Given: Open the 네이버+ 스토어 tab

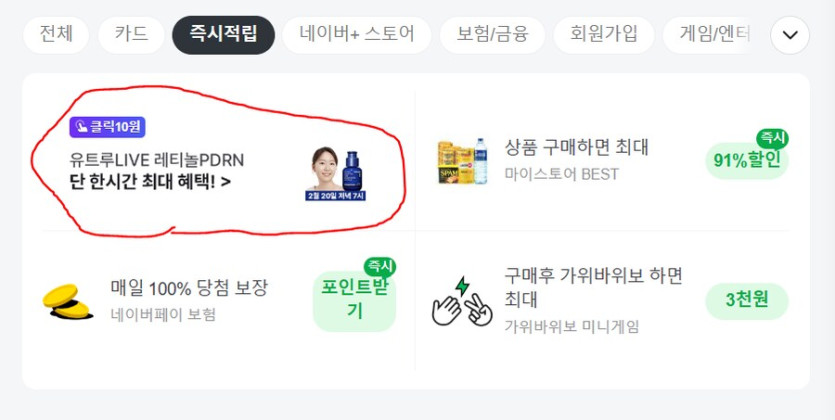Looking at the screenshot, I should coord(356,35).
